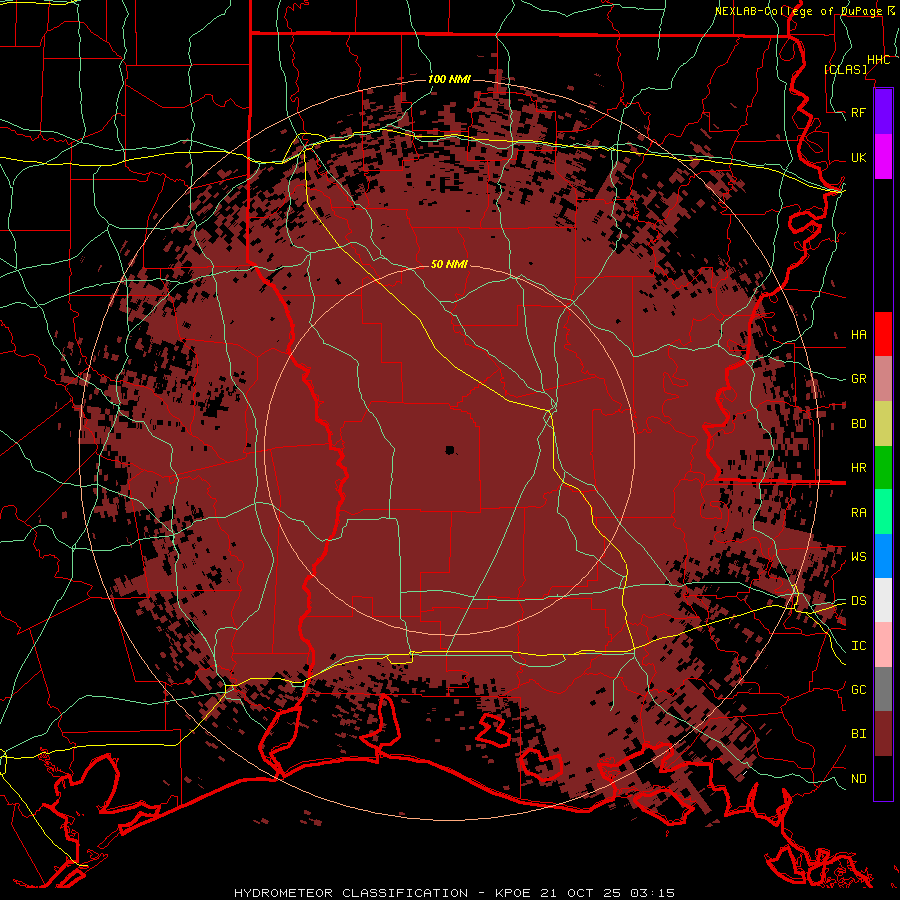Viewport: 900px width, 900px height.
Task: Click the 03:15 timestamp
Action: tap(652, 893)
